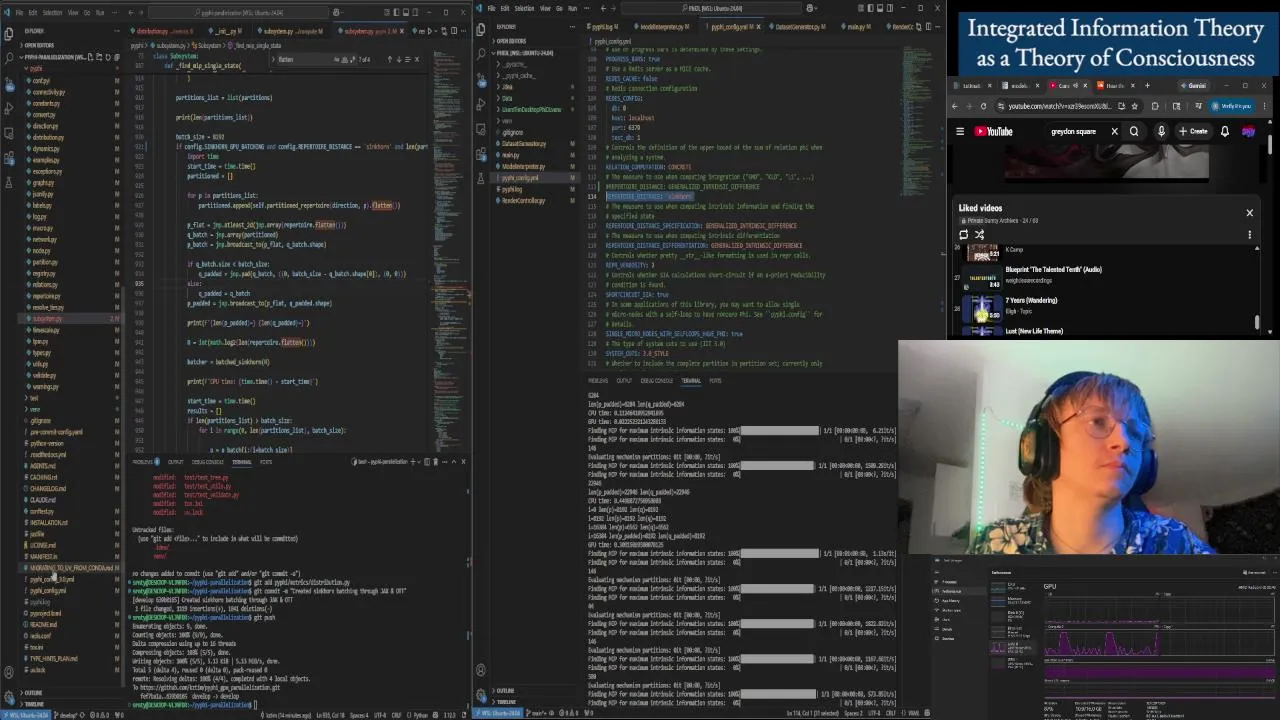Open Search view in PNDL window activity bar
Image resolution: width=1280 pixels, height=720 pixels.
(480, 53)
